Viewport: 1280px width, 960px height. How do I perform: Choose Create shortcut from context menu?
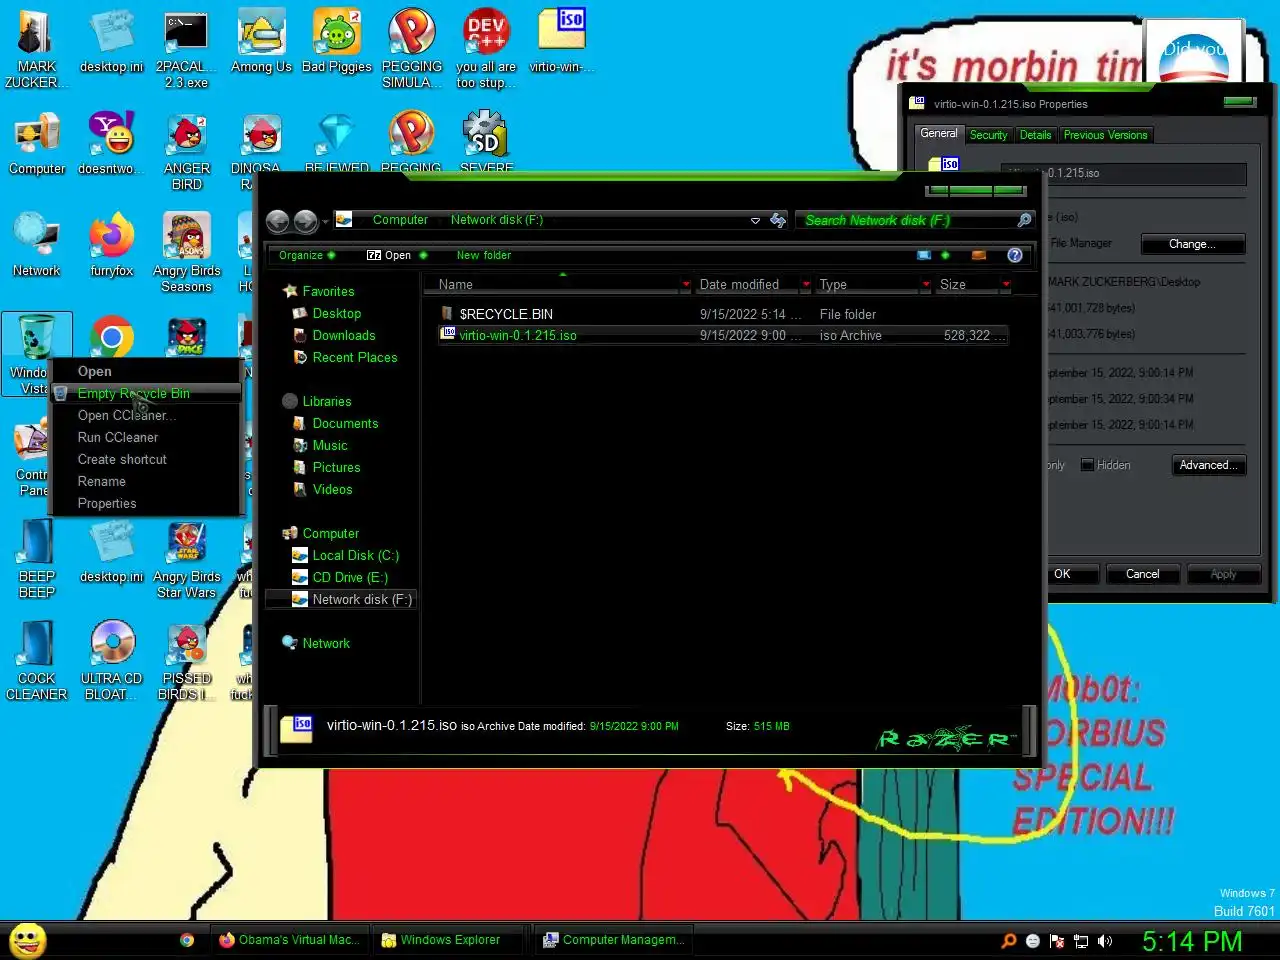[x=146, y=459]
